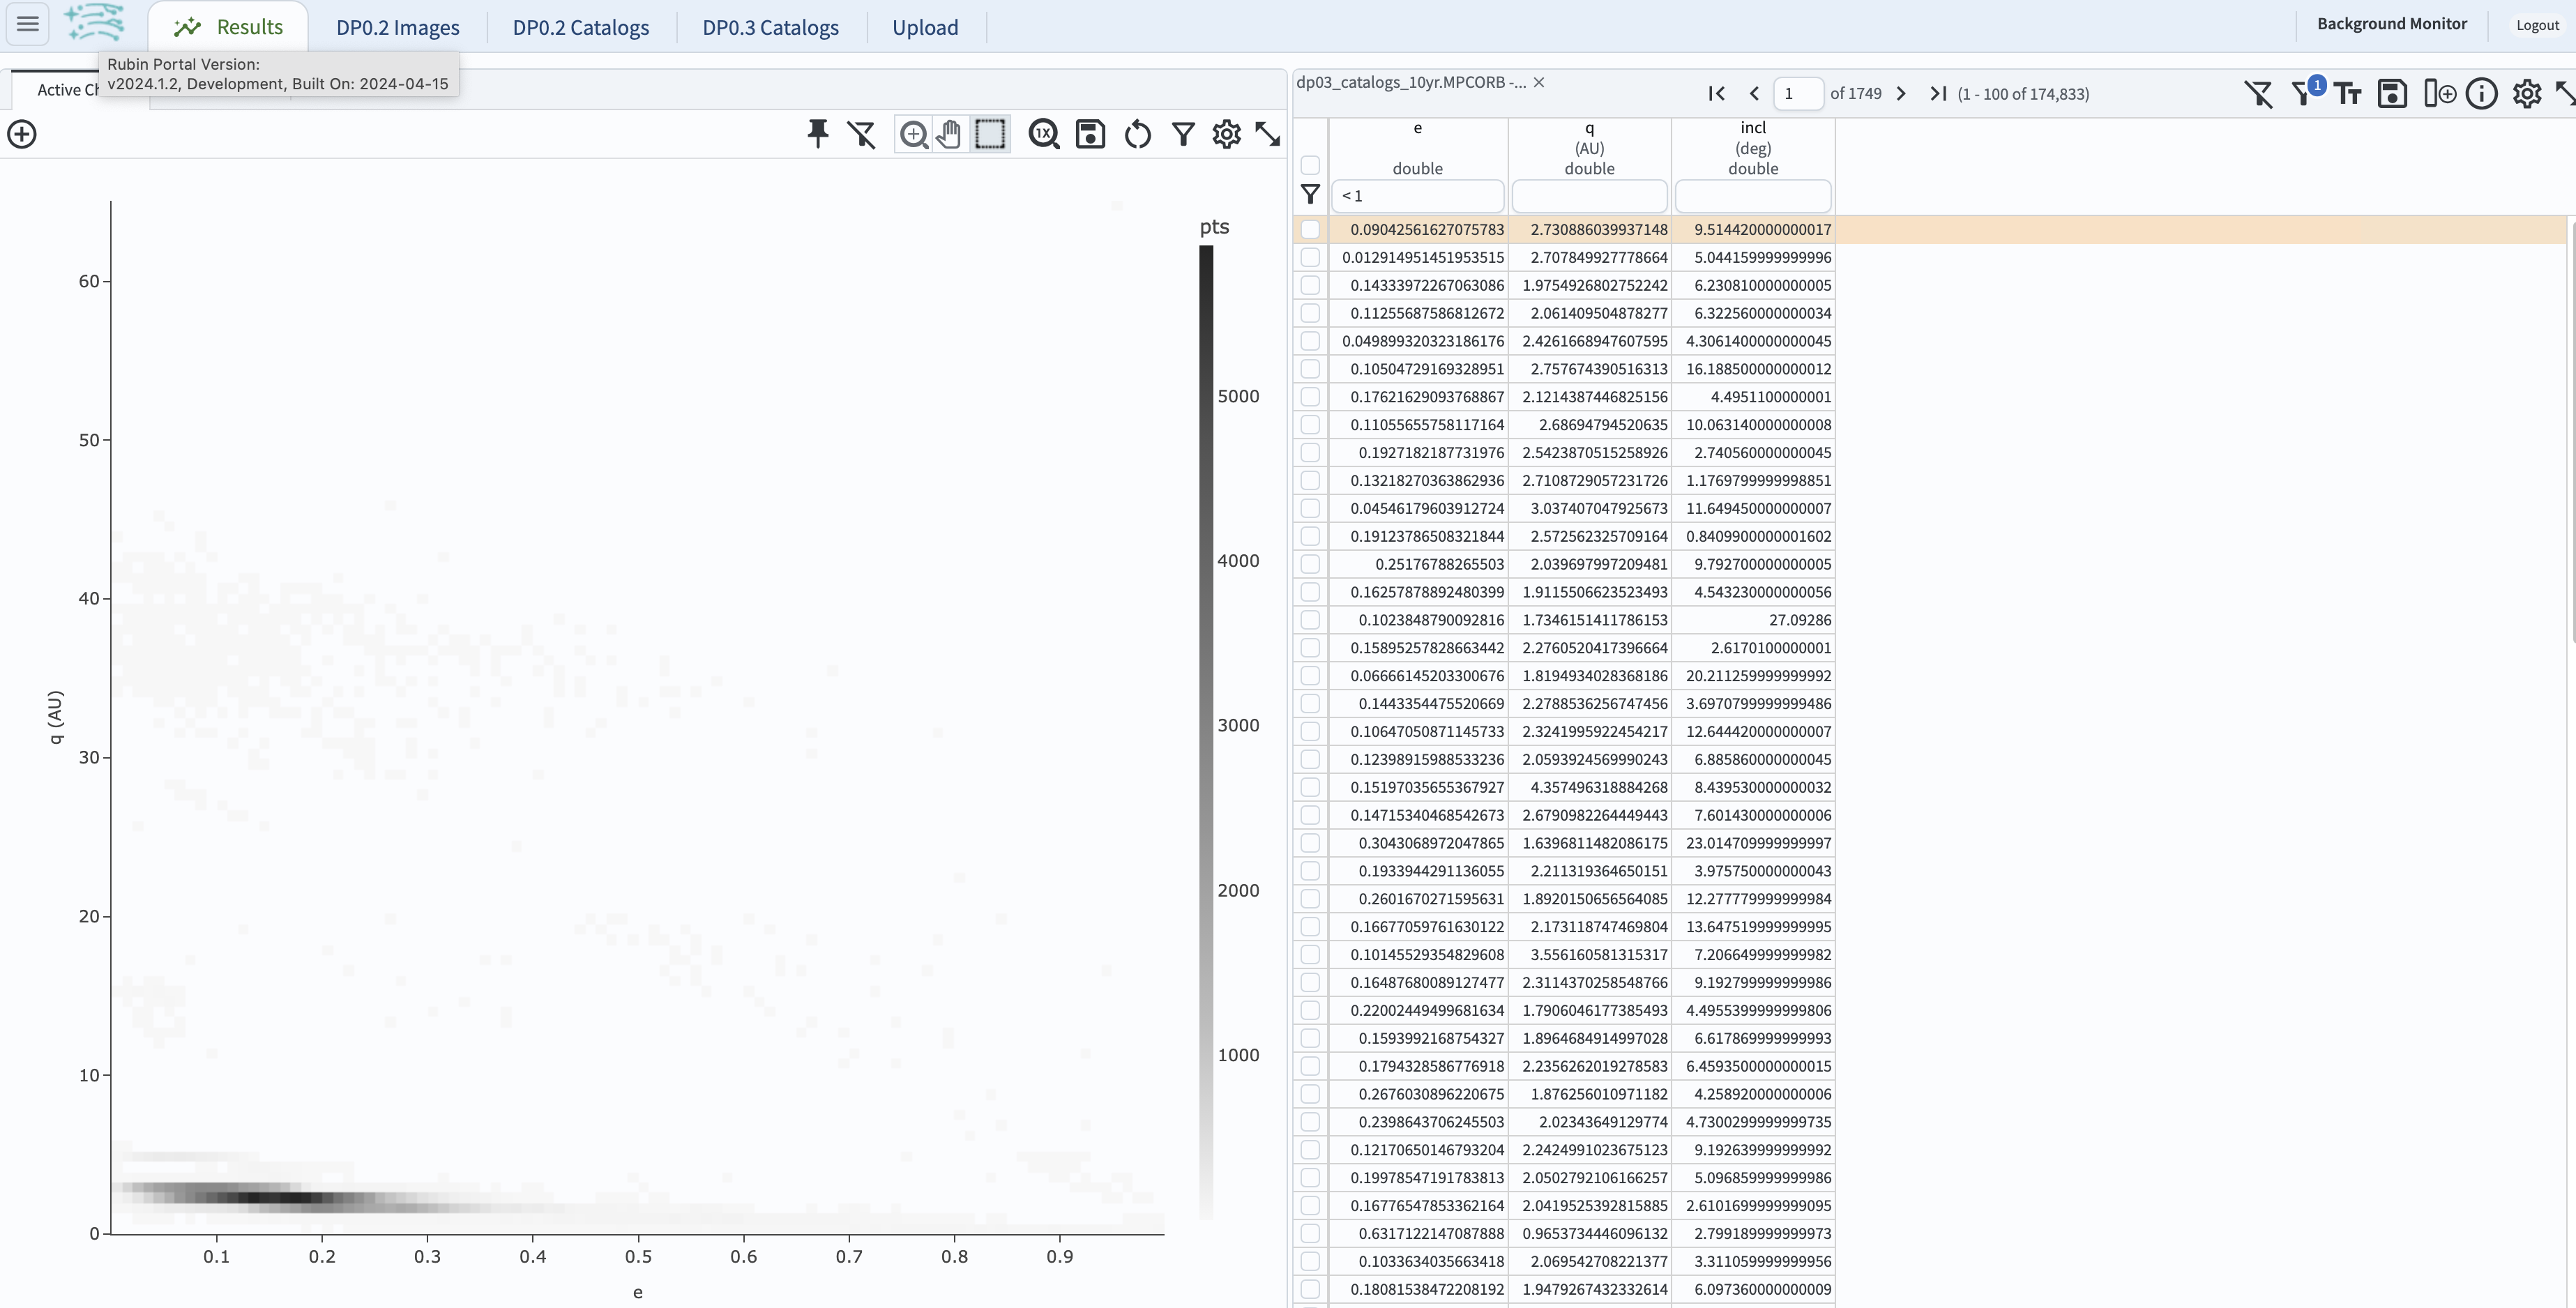Open chart filters with the chart toolbar funnel icon

pos(1183,134)
